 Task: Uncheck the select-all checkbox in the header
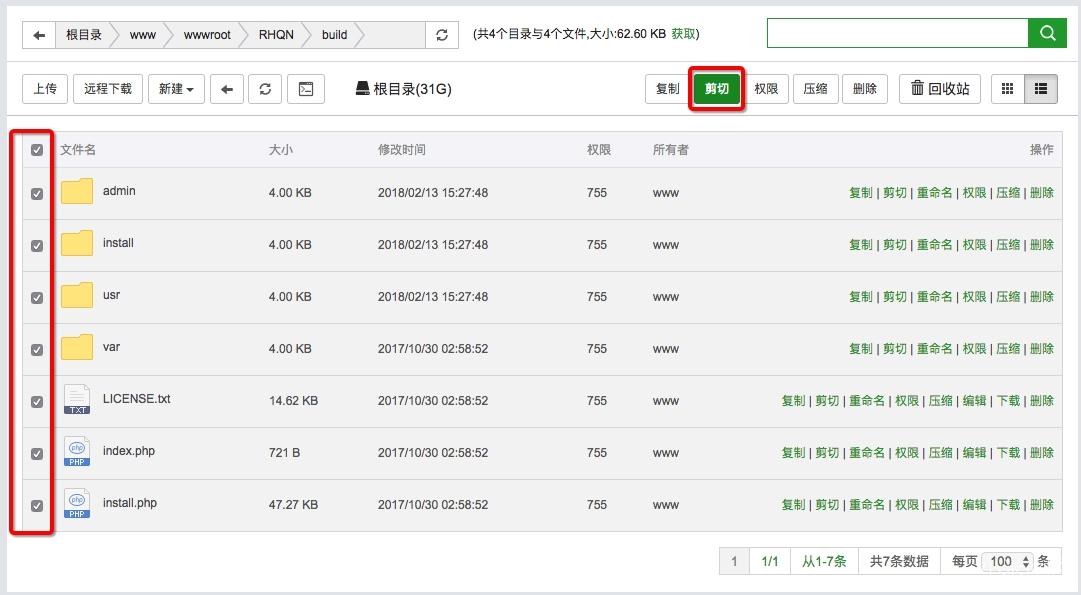[37, 149]
